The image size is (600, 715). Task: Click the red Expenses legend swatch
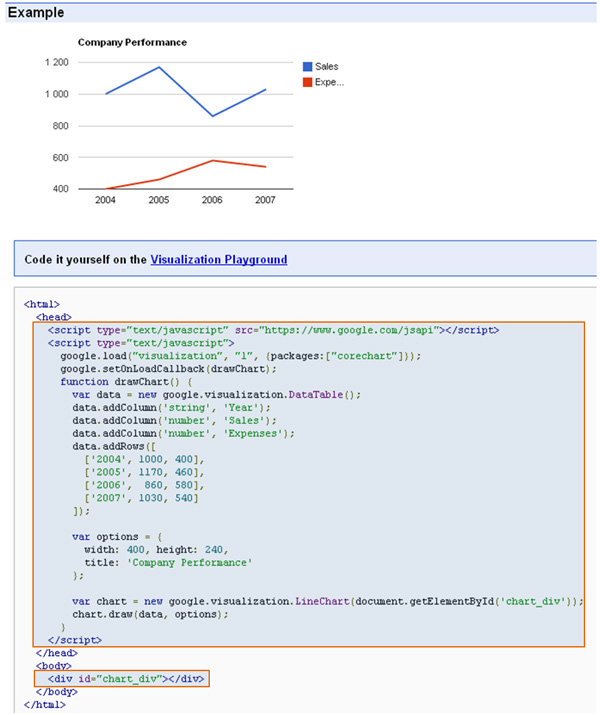coord(308,82)
